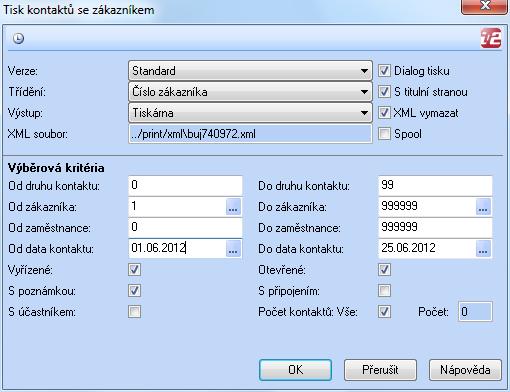Expand the Třídění dropdown Číslo zákazníka

tap(250, 92)
